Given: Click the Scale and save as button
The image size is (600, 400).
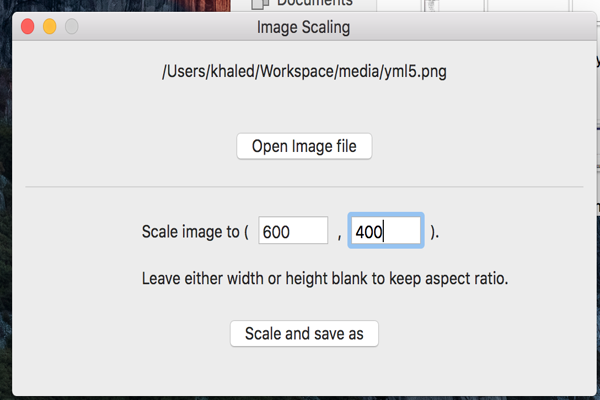Looking at the screenshot, I should click(304, 334).
